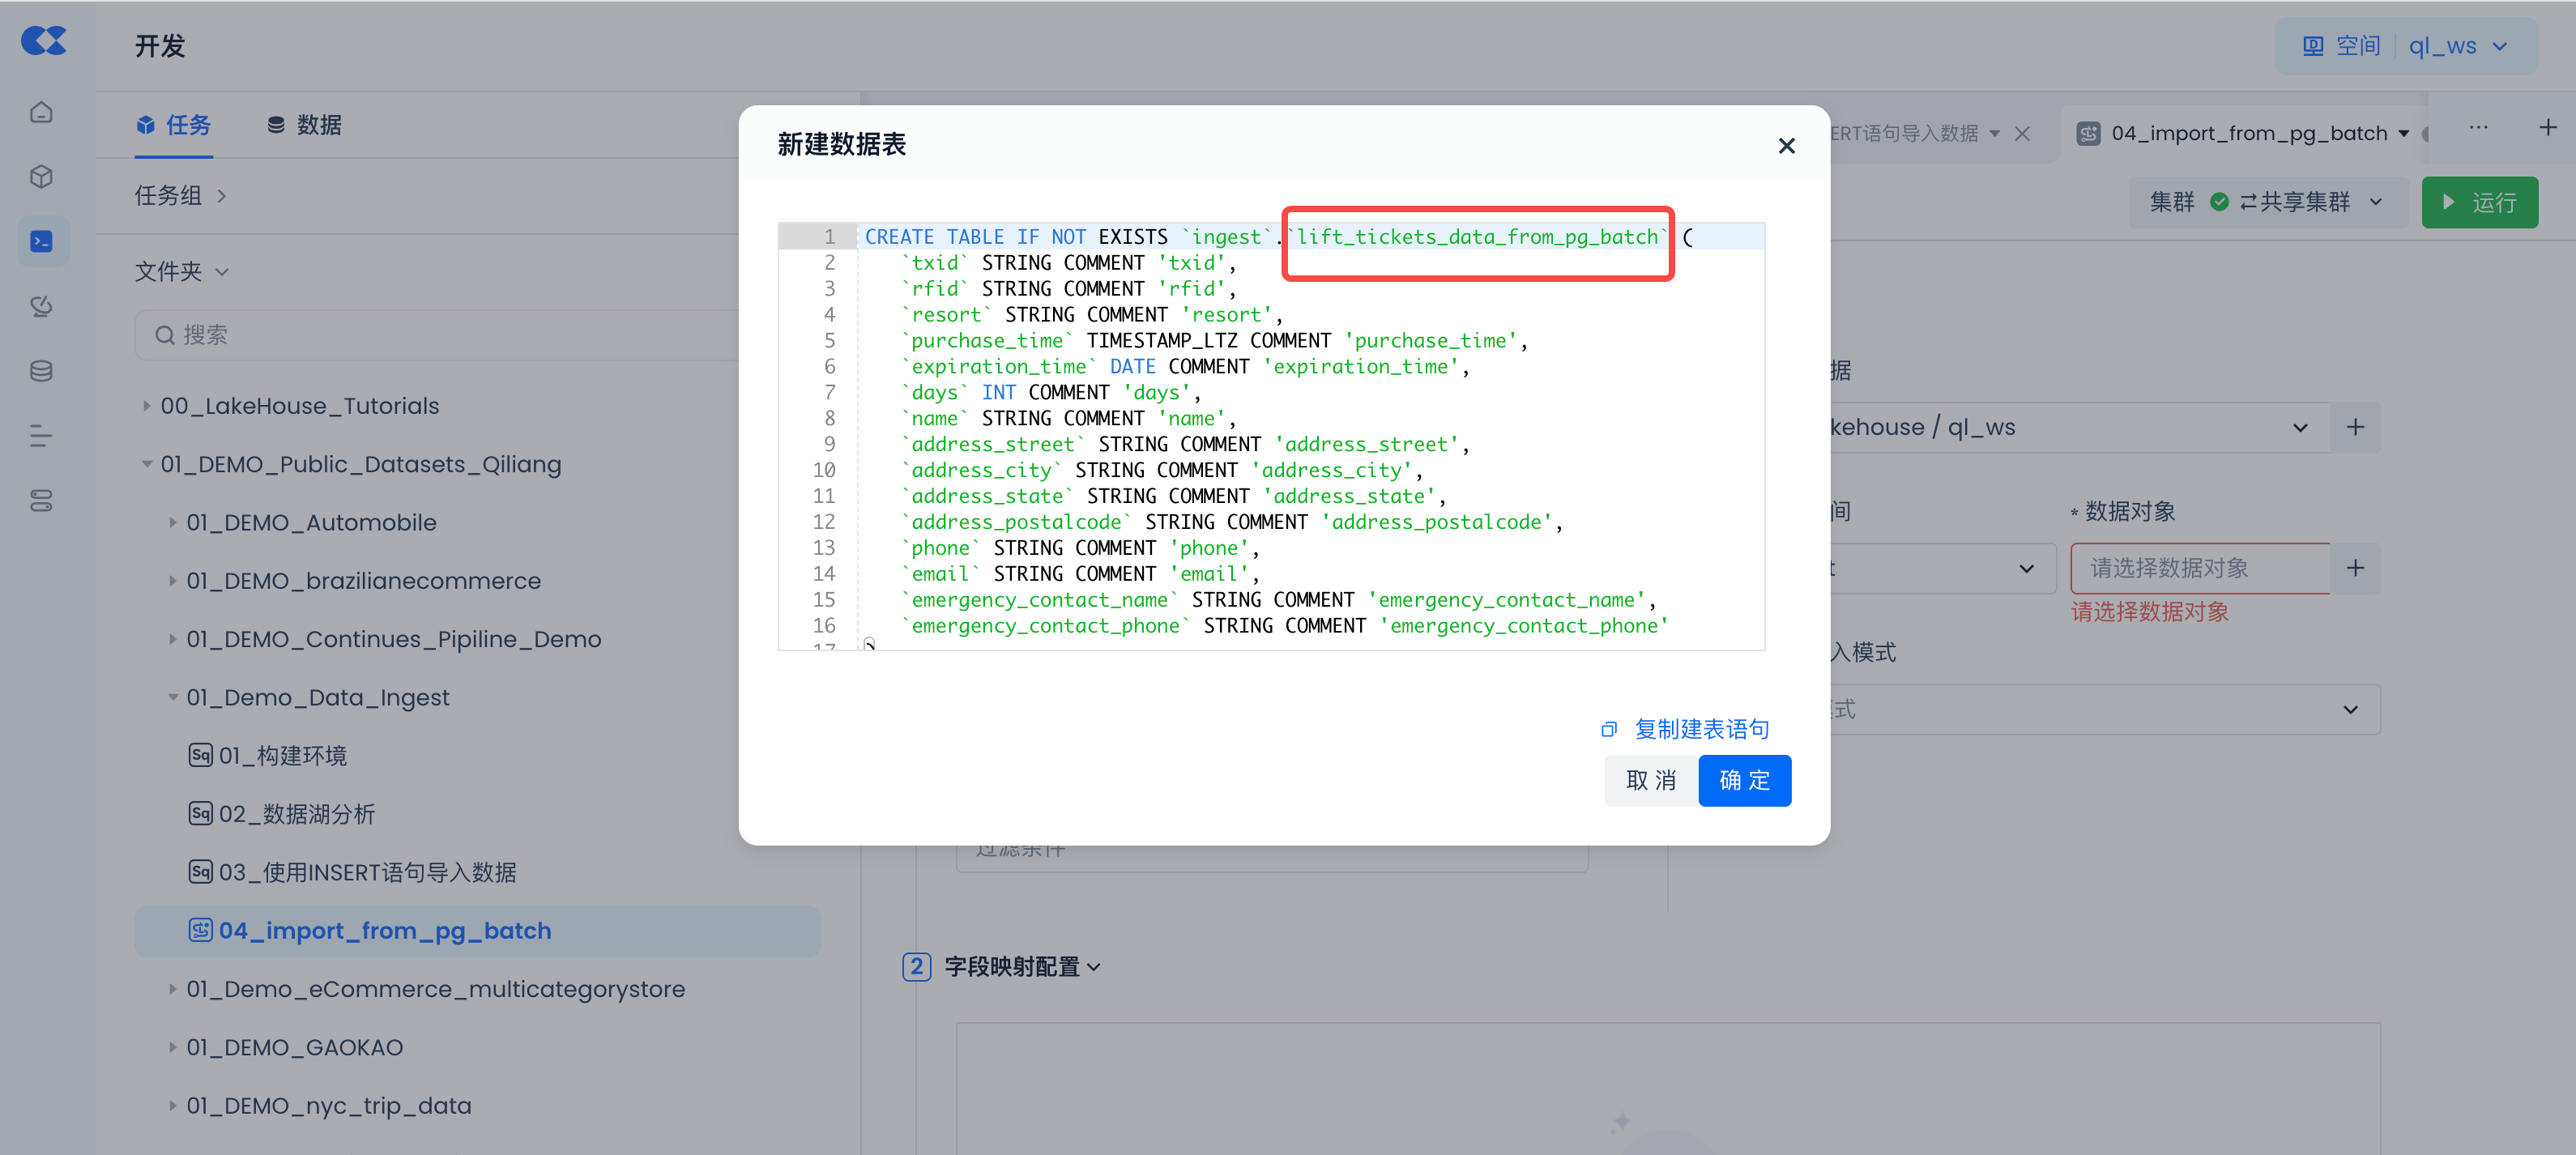Open the cube package icon in sidebar

(x=41, y=177)
